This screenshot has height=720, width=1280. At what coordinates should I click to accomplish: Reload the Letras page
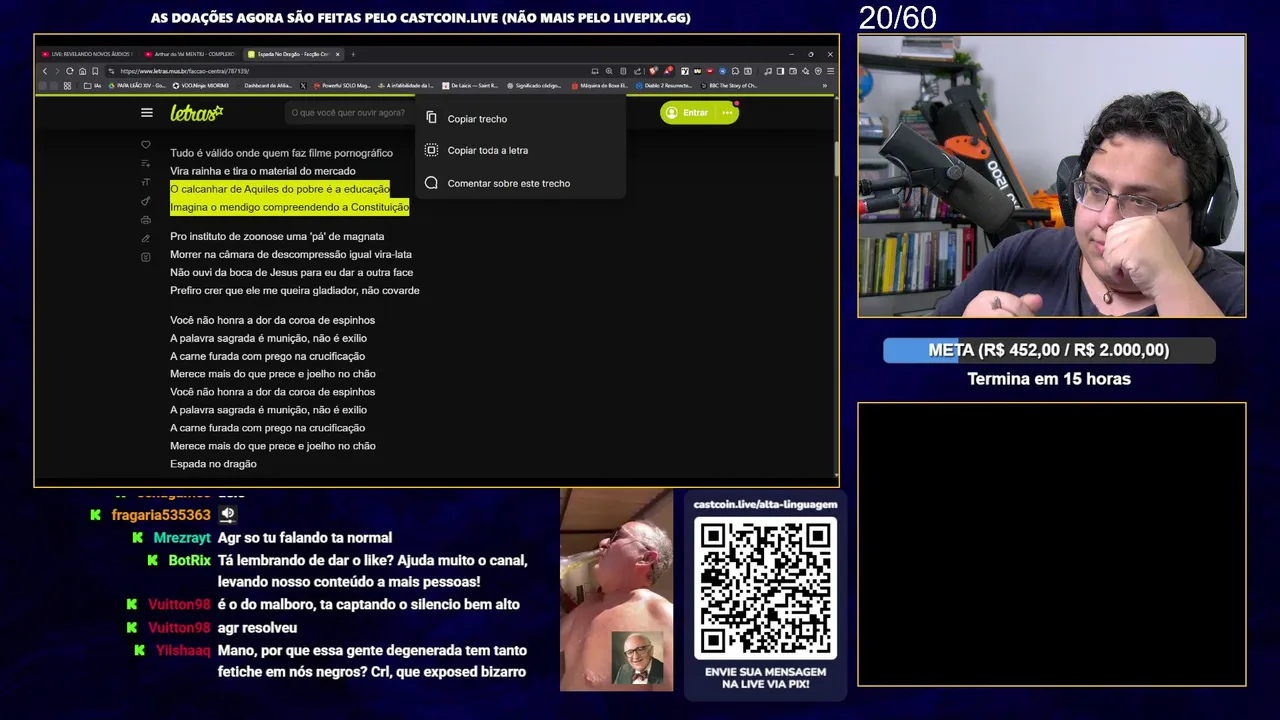click(x=70, y=71)
